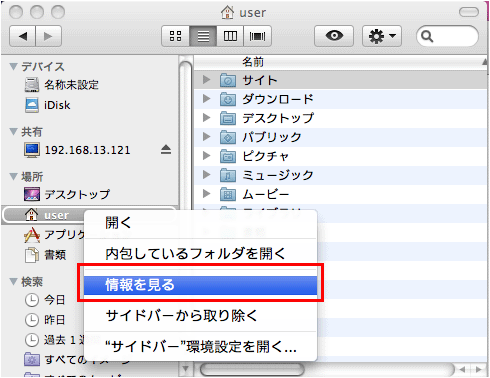This screenshot has width=490, height=378.
Task: Click the search field
Action: (x=447, y=36)
